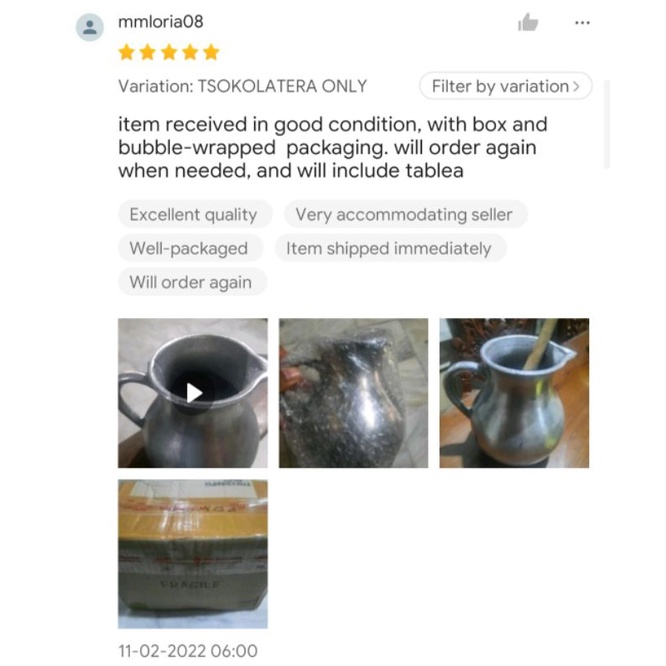Screen dimensions: 666x666
Task: Select the Very accommodating seller tag
Action: (405, 214)
